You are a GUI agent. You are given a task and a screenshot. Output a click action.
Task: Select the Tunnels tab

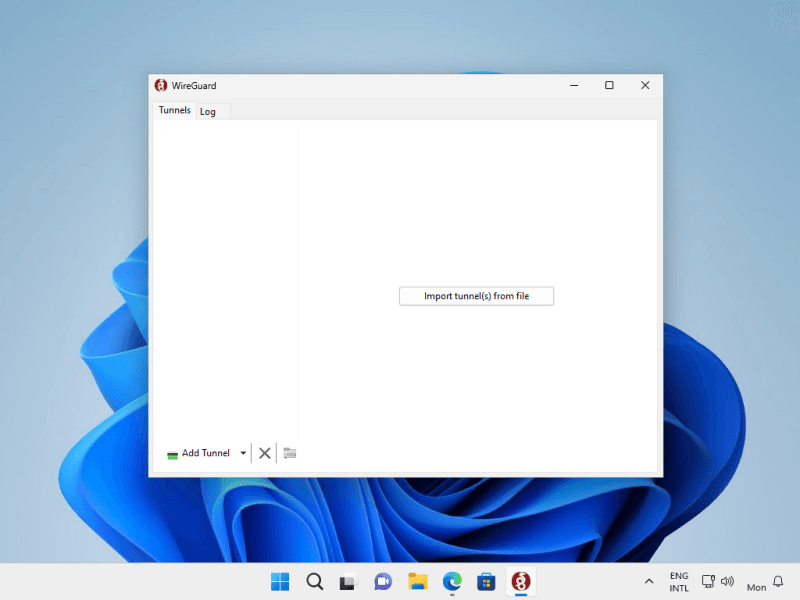[x=174, y=110]
